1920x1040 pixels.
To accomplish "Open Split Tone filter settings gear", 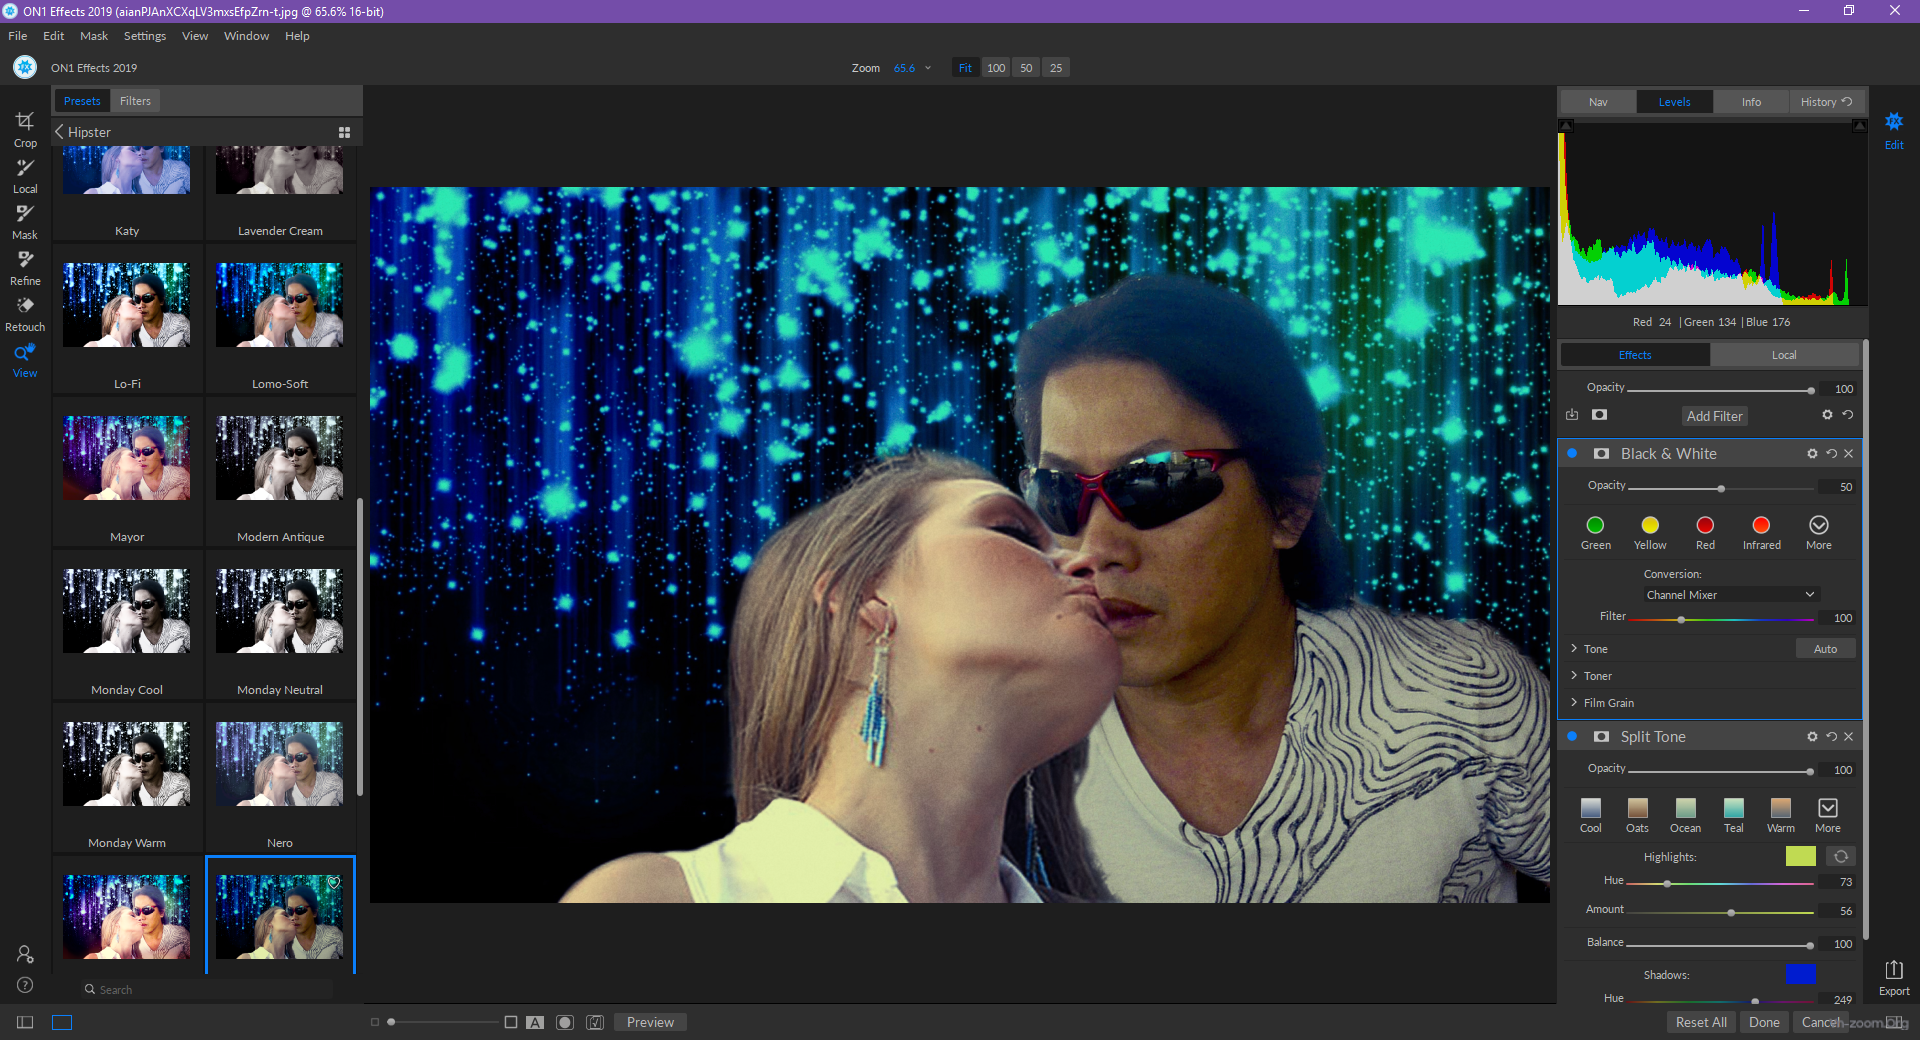I will click(1812, 737).
